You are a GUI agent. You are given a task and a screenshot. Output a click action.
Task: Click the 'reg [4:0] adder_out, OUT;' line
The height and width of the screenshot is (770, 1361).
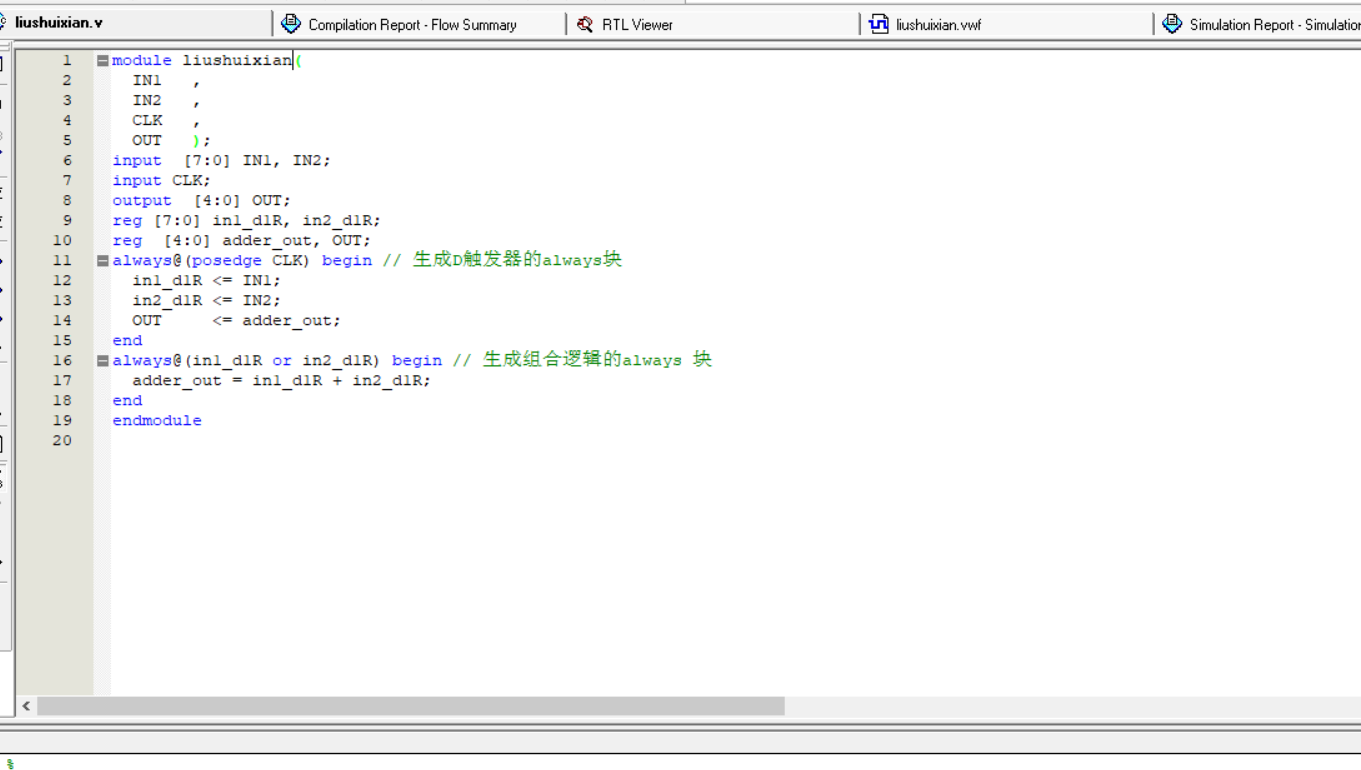click(x=241, y=241)
